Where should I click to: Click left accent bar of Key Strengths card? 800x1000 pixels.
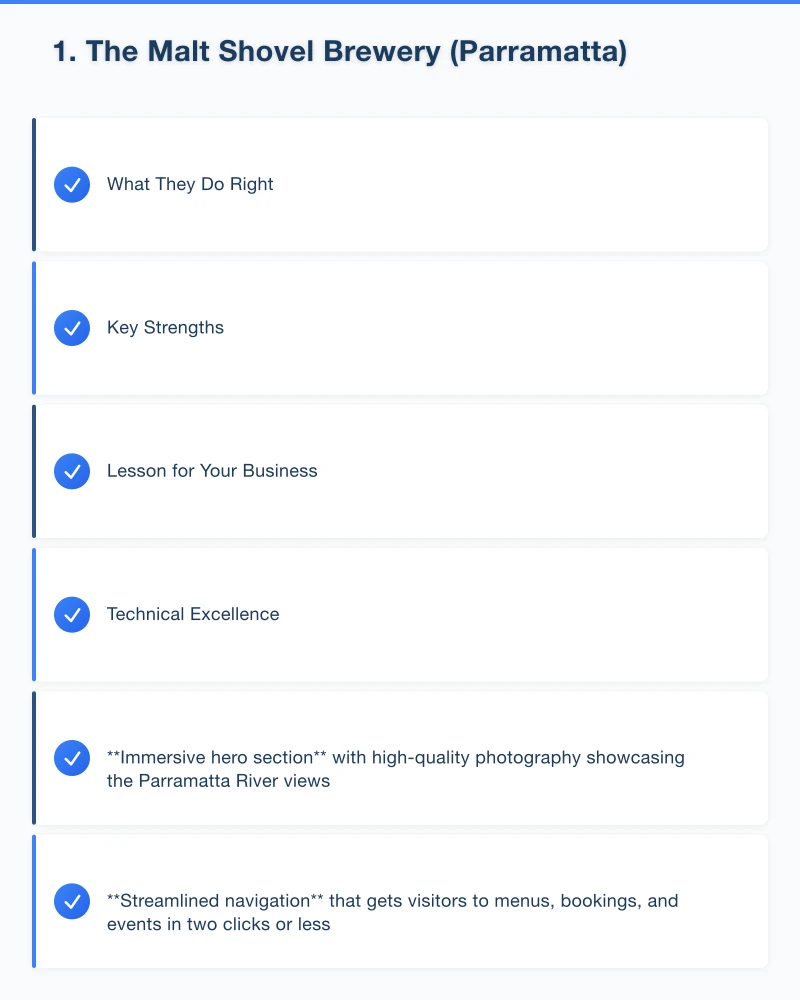[34, 328]
